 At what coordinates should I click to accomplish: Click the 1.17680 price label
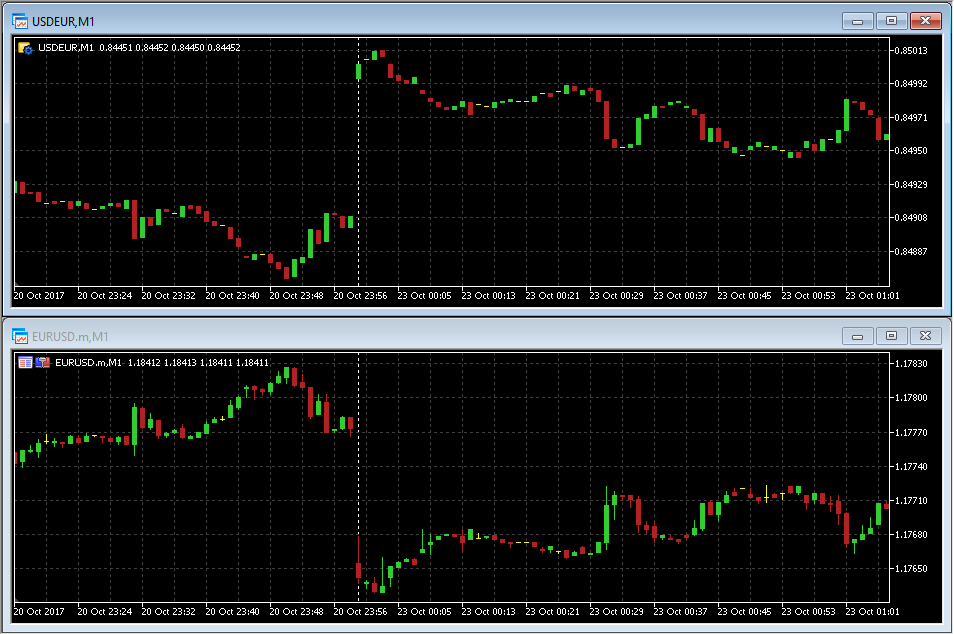pos(911,535)
